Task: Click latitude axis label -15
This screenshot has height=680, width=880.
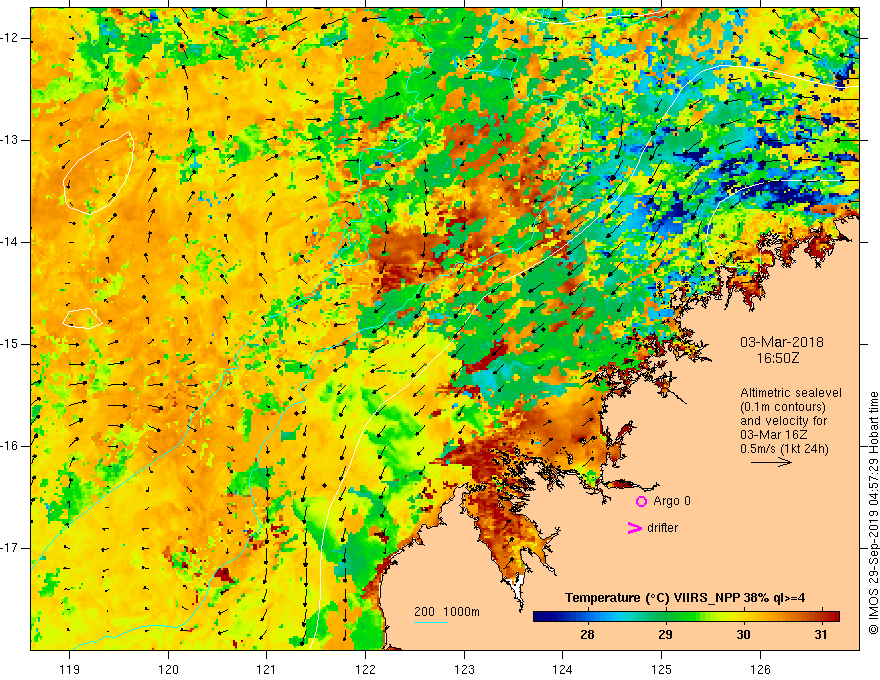Action: [x=10, y=344]
